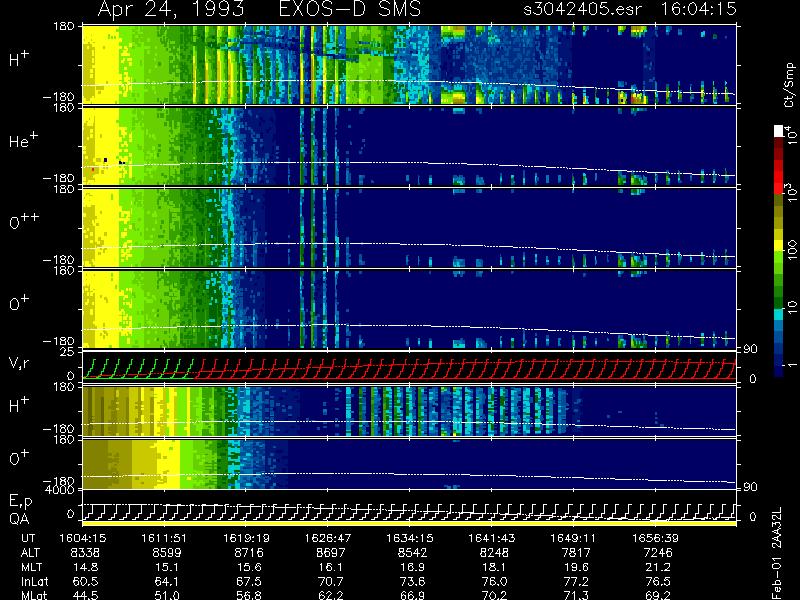
Task: Select UT tick value "1626:47"
Action: click(328, 538)
